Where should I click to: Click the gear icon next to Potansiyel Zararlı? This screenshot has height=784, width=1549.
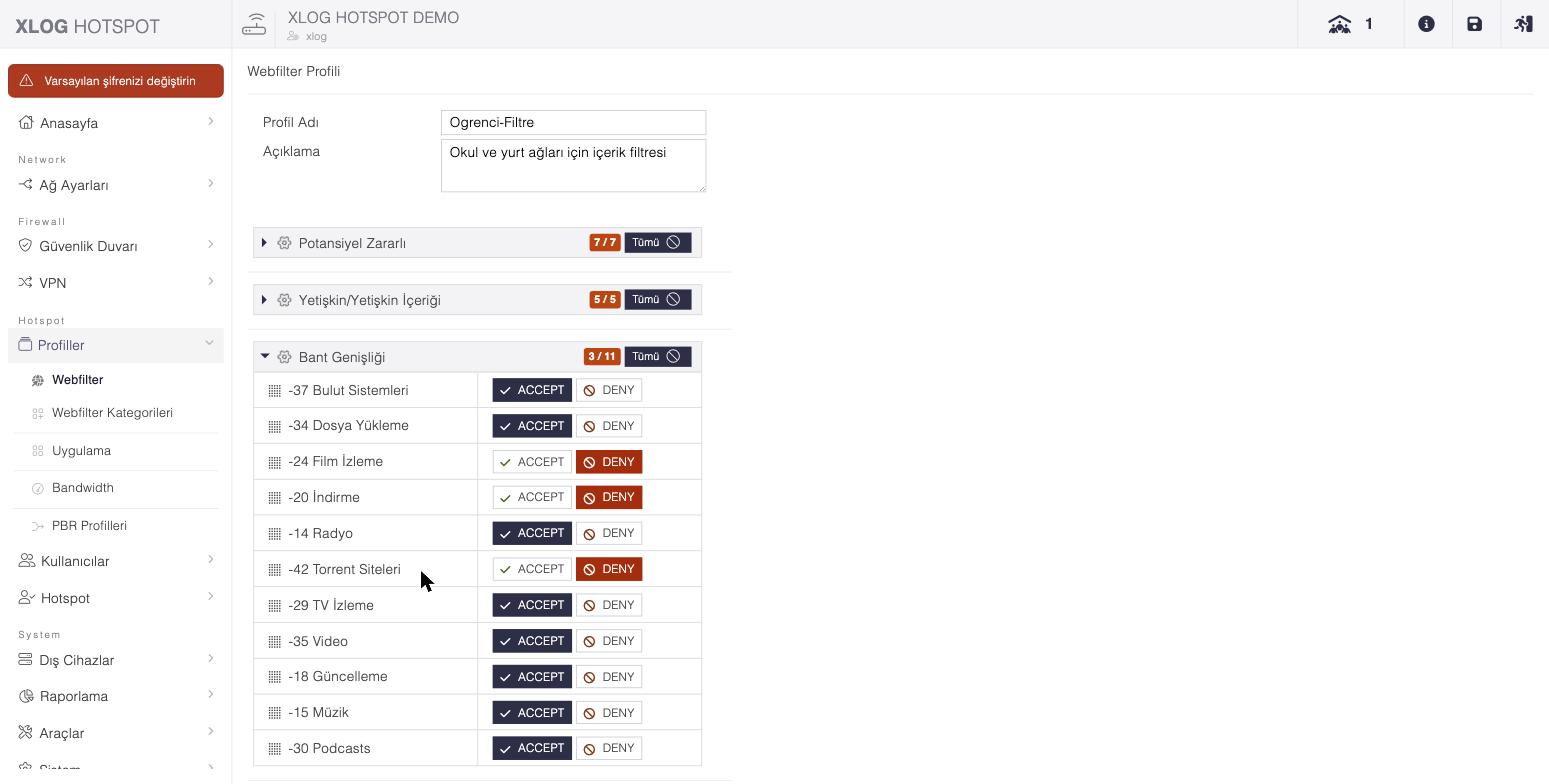click(284, 243)
